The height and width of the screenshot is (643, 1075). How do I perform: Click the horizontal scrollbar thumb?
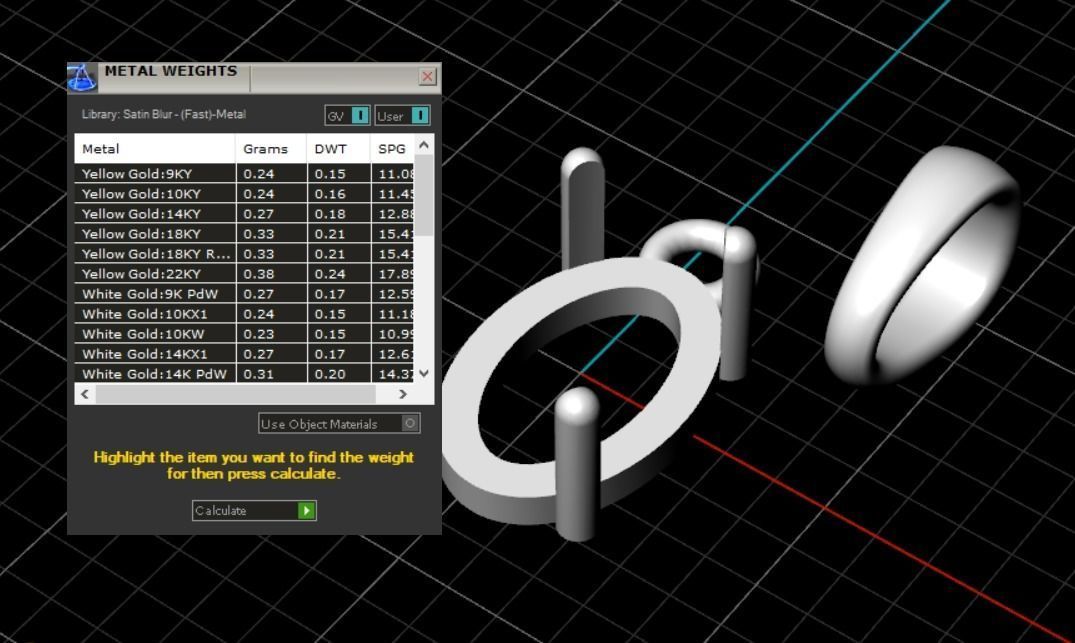tap(236, 394)
